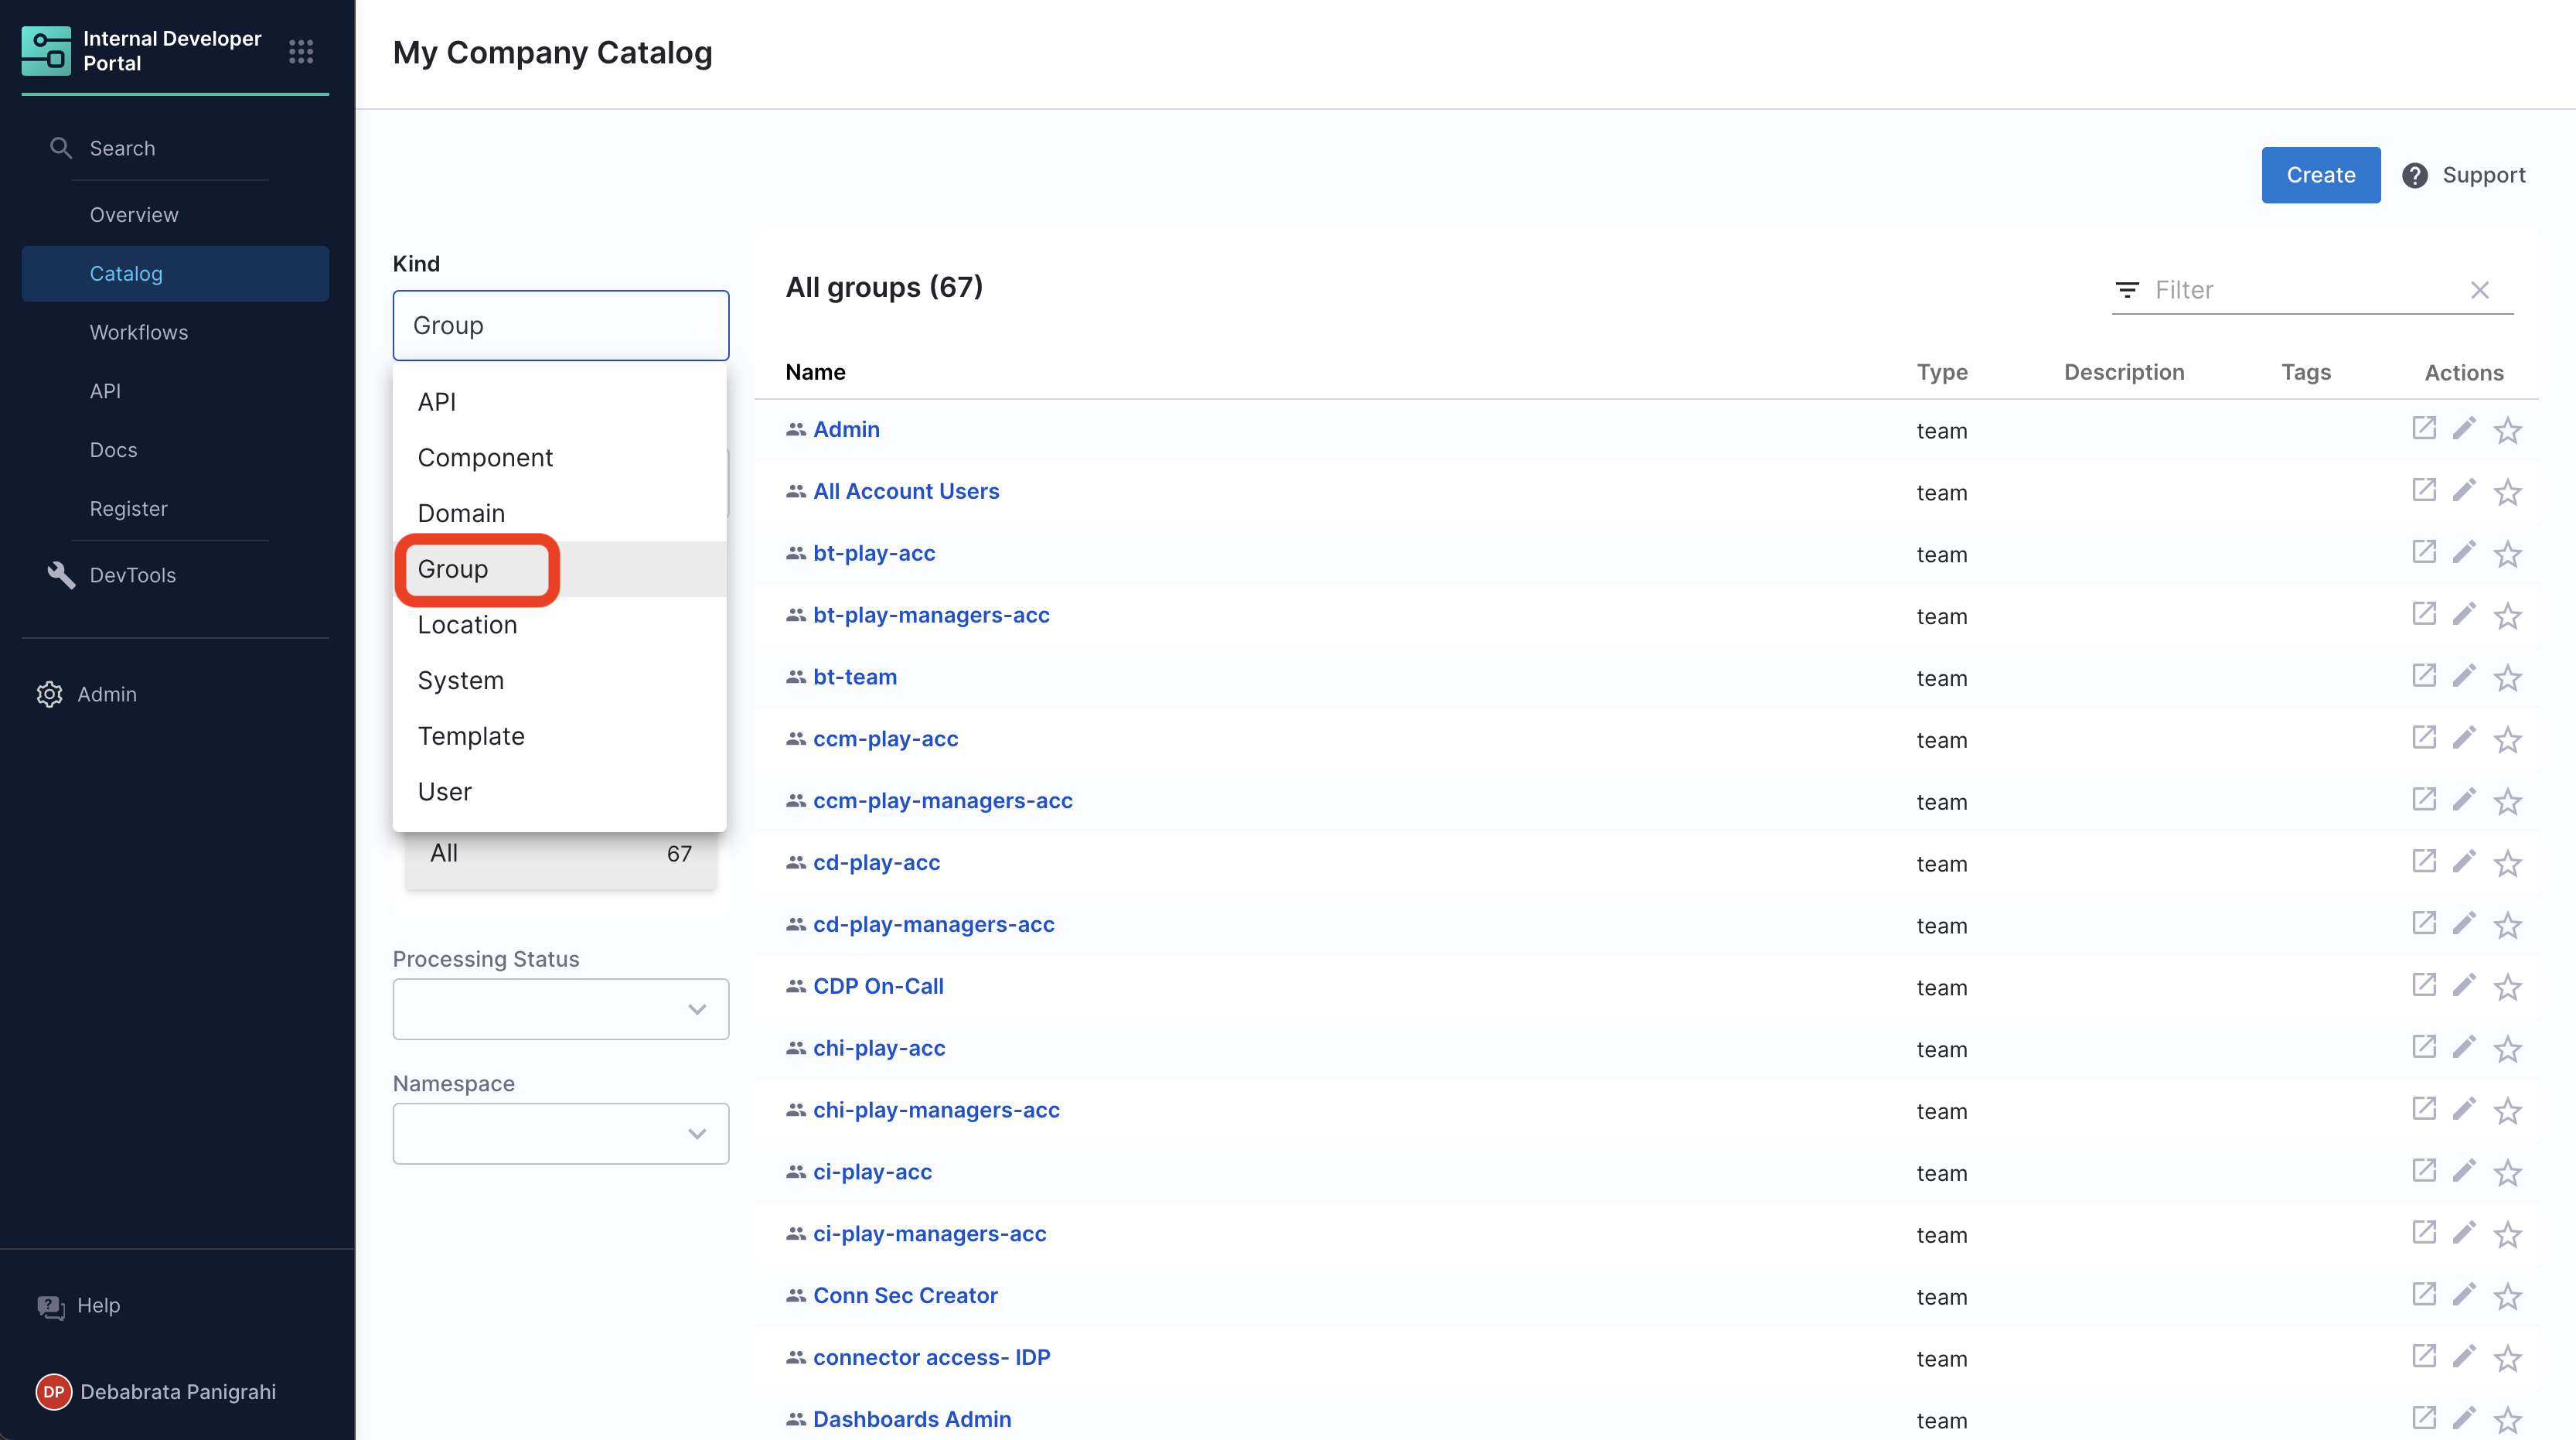Viewport: 2576px width, 1440px height.
Task: Go to Workflows in the sidebar
Action: click(139, 332)
